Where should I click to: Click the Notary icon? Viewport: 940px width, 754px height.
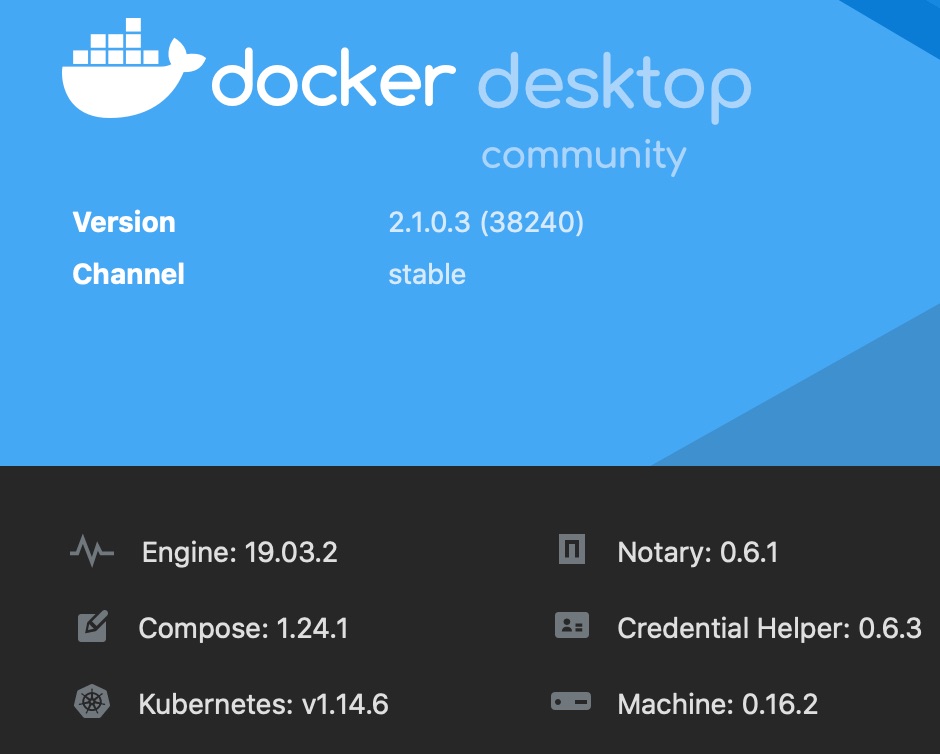pyautogui.click(x=572, y=549)
